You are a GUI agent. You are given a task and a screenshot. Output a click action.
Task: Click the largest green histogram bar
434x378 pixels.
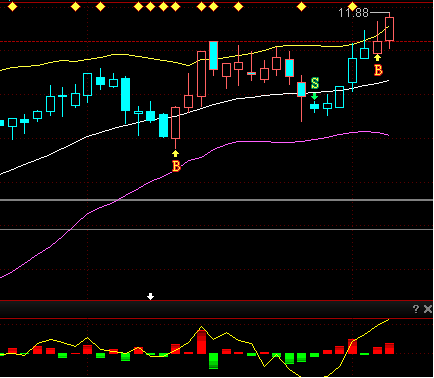213,361
